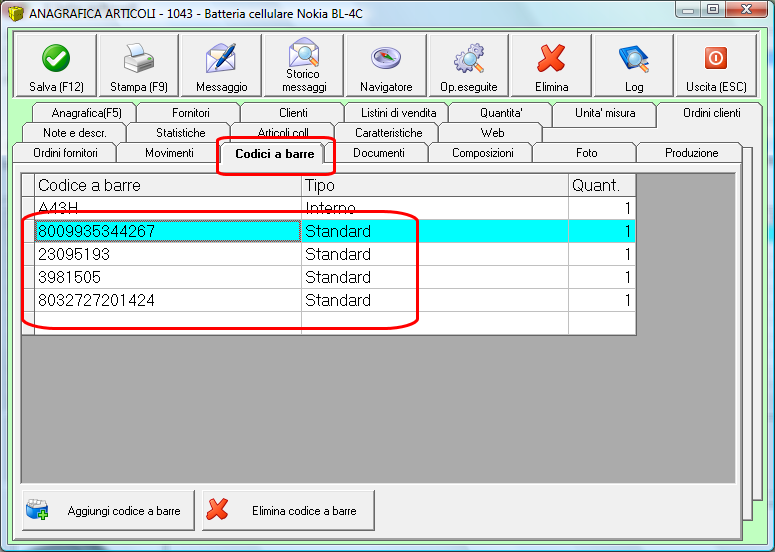Open the Log book icon
Screen dimensions: 775x552
[634, 58]
